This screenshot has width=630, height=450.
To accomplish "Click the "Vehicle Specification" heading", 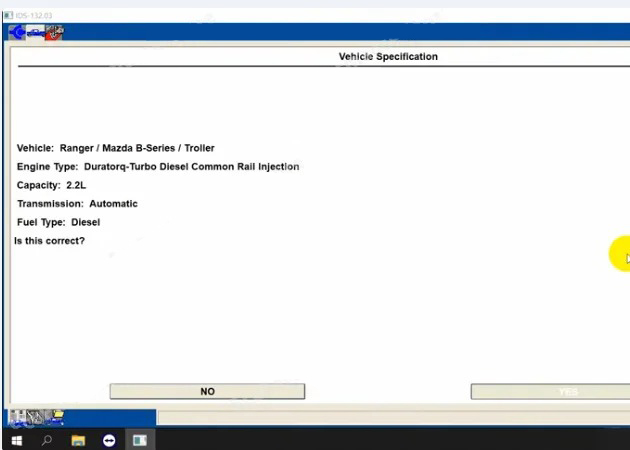I will click(x=388, y=57).
